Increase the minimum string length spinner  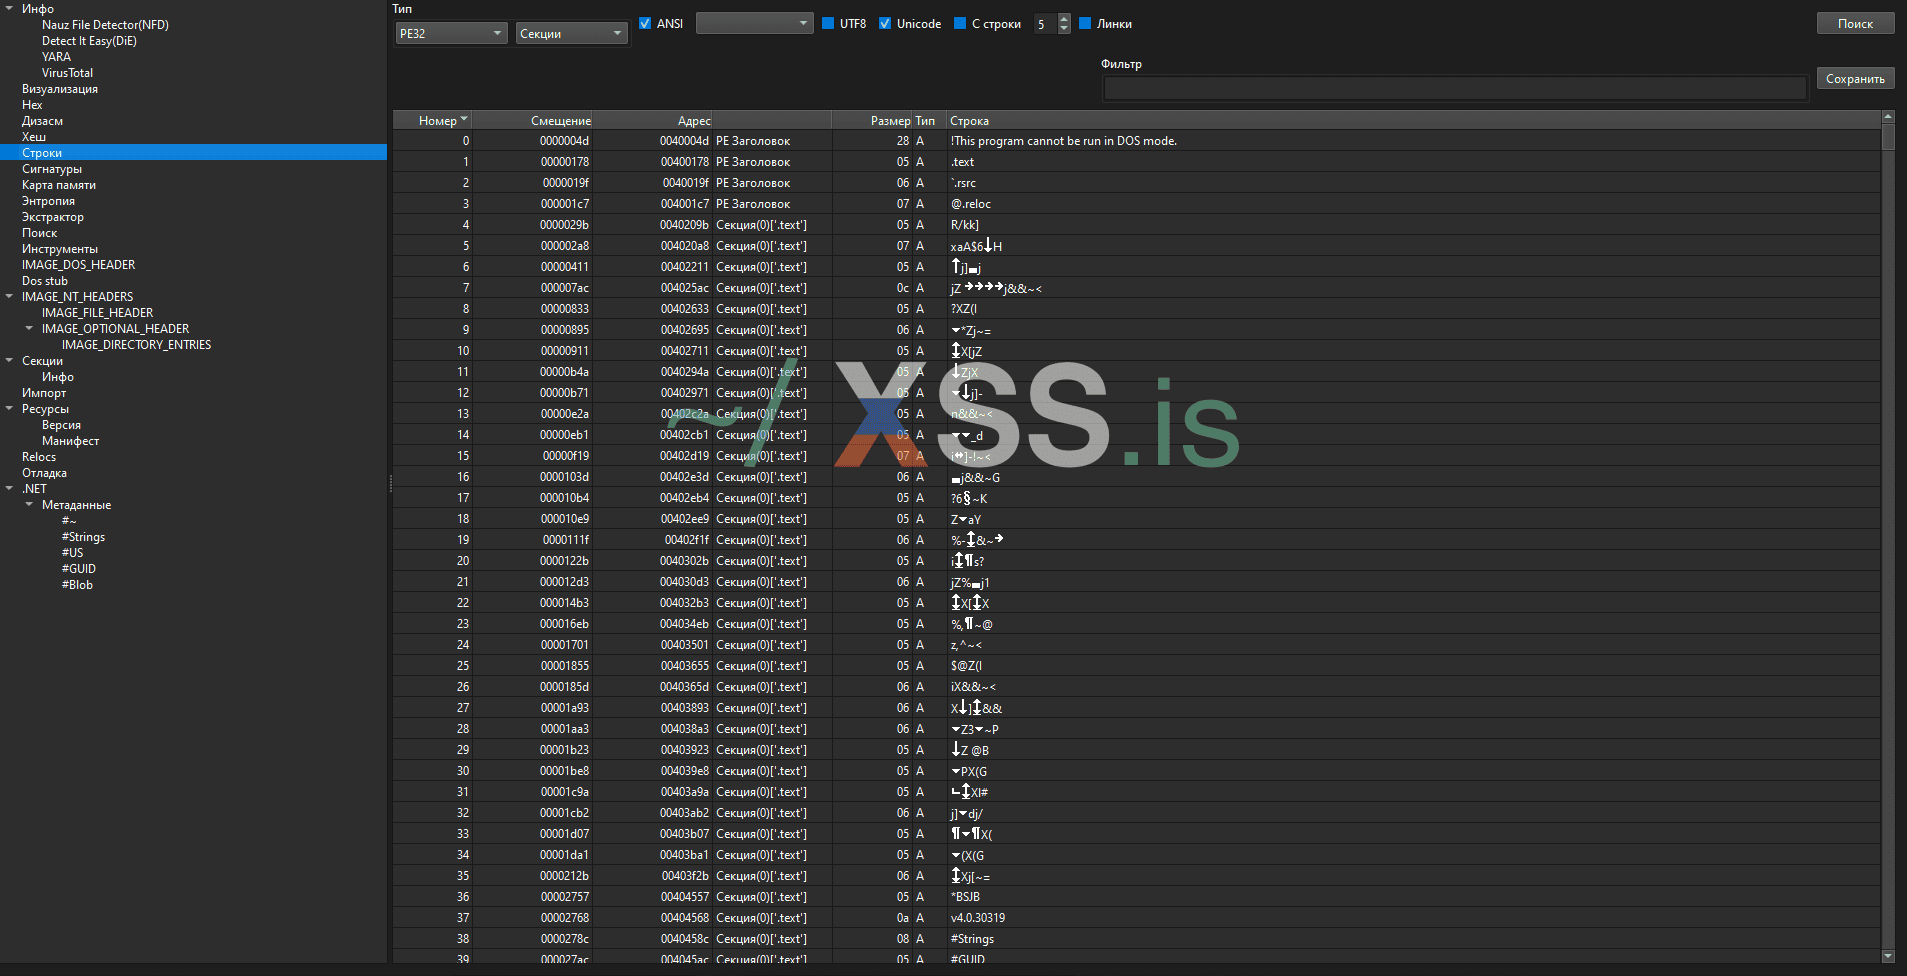pos(1064,19)
